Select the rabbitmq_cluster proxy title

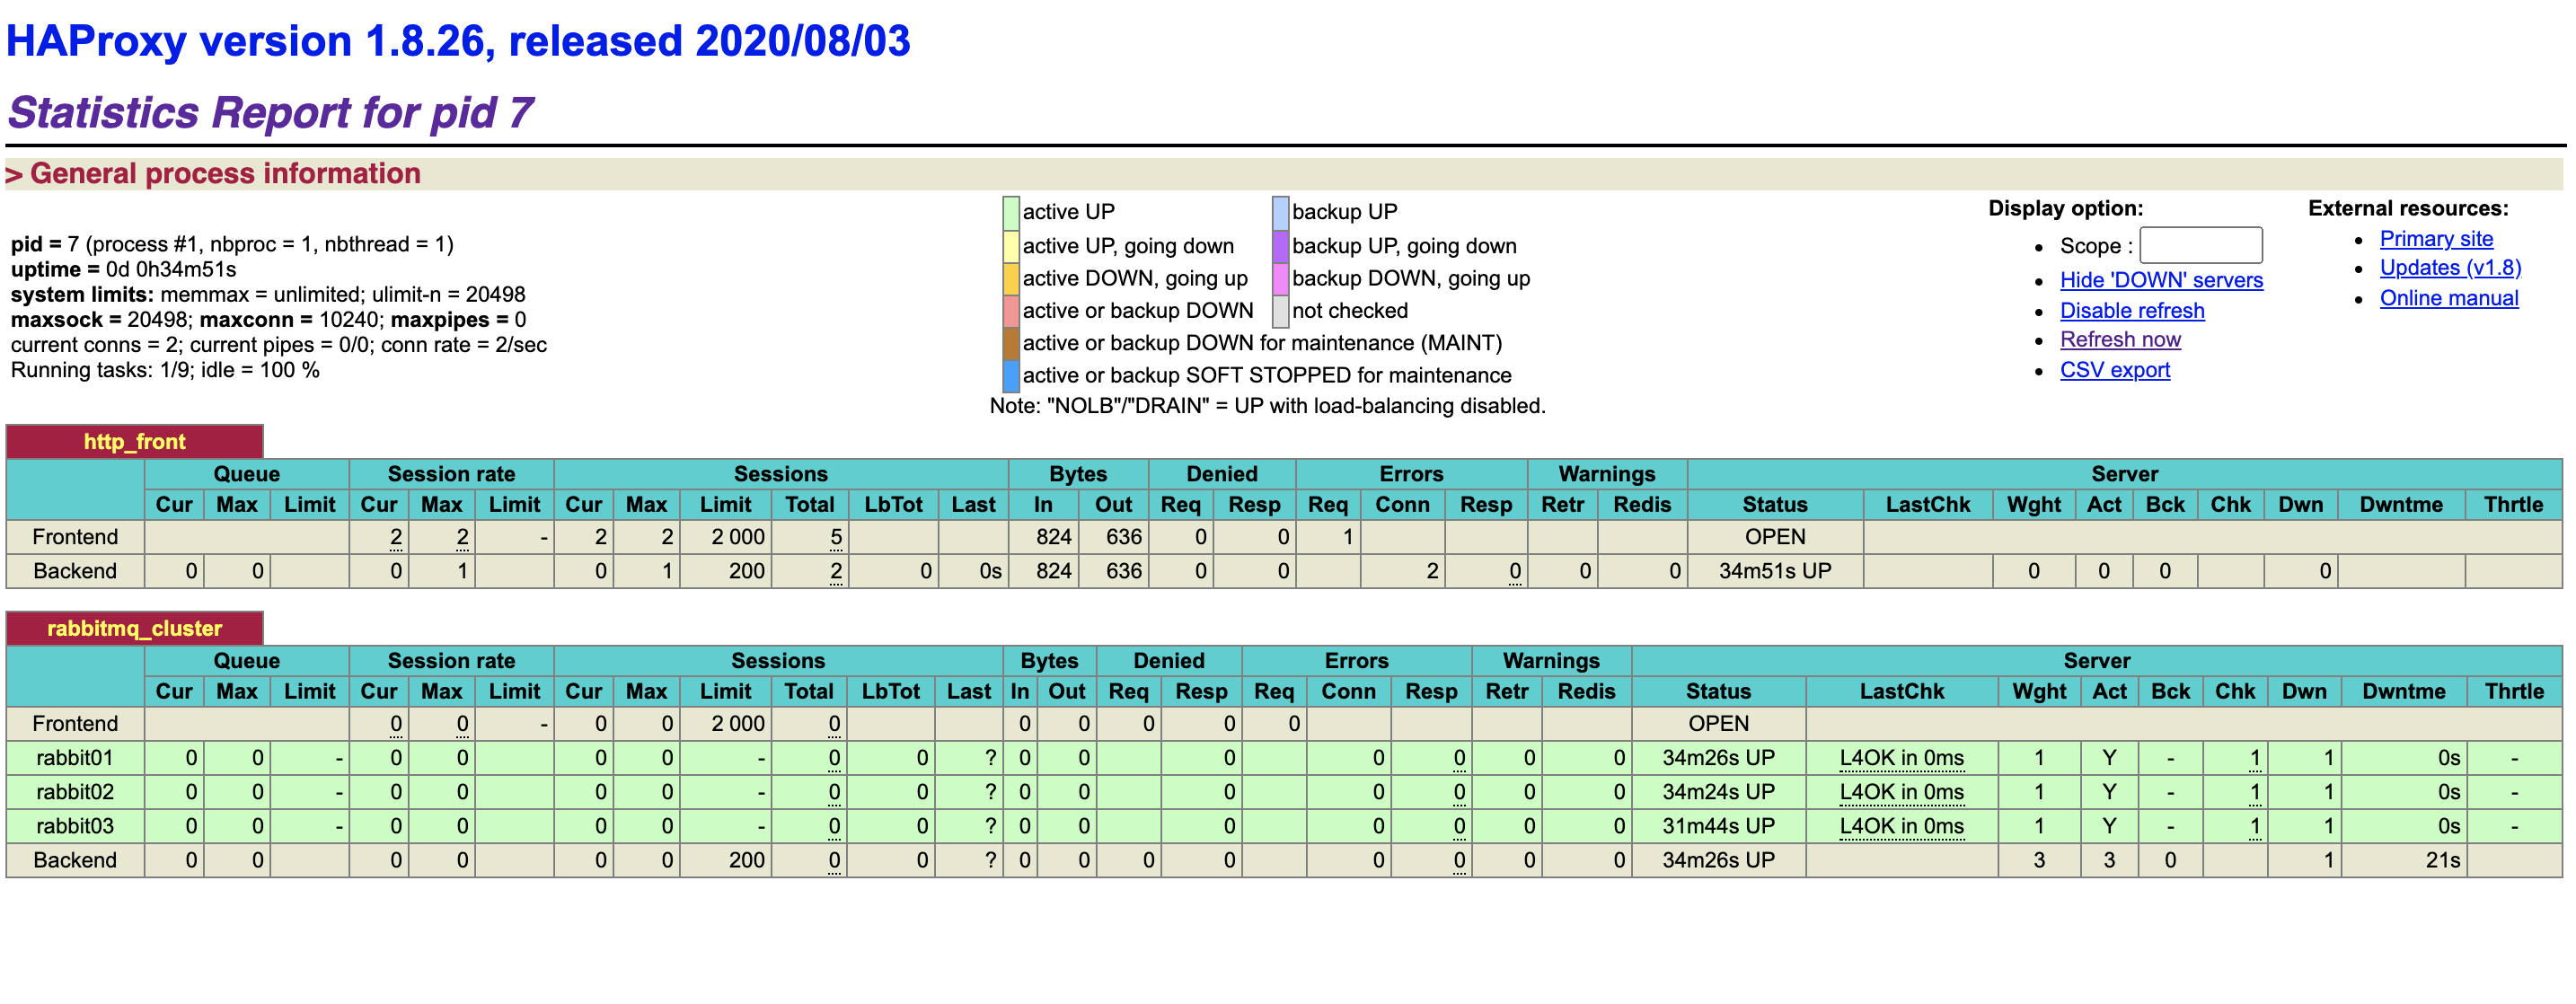(x=134, y=629)
